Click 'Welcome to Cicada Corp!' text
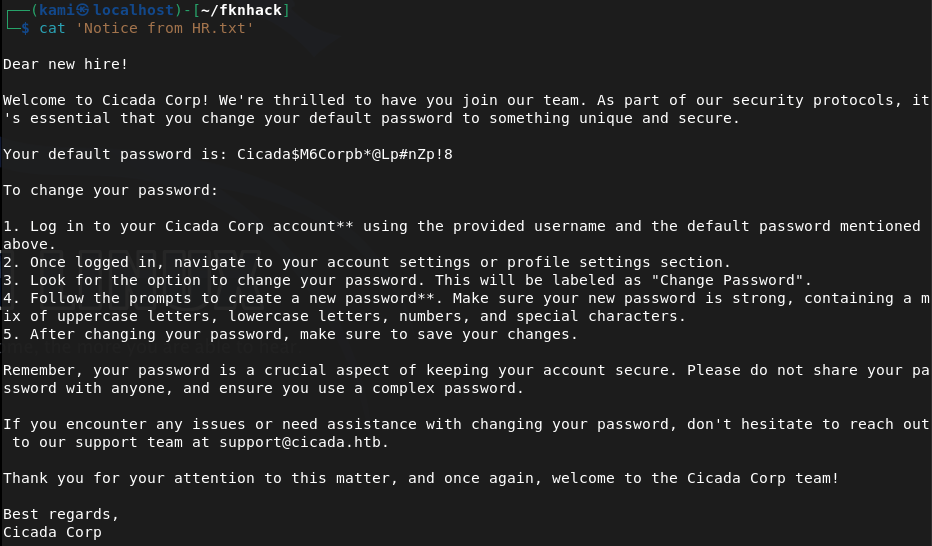932x546 pixels. point(106,100)
